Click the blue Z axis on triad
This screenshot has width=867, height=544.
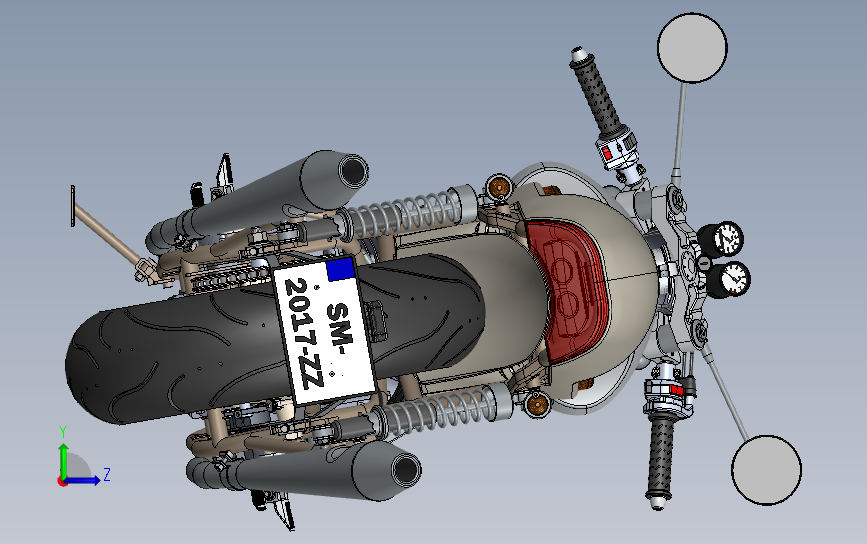point(82,480)
